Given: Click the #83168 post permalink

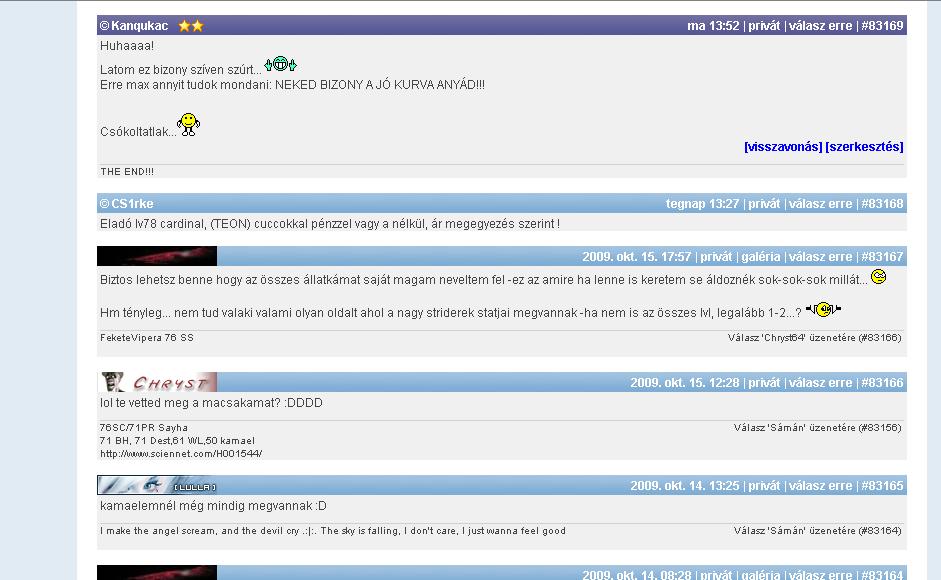Looking at the screenshot, I should click(882, 204).
